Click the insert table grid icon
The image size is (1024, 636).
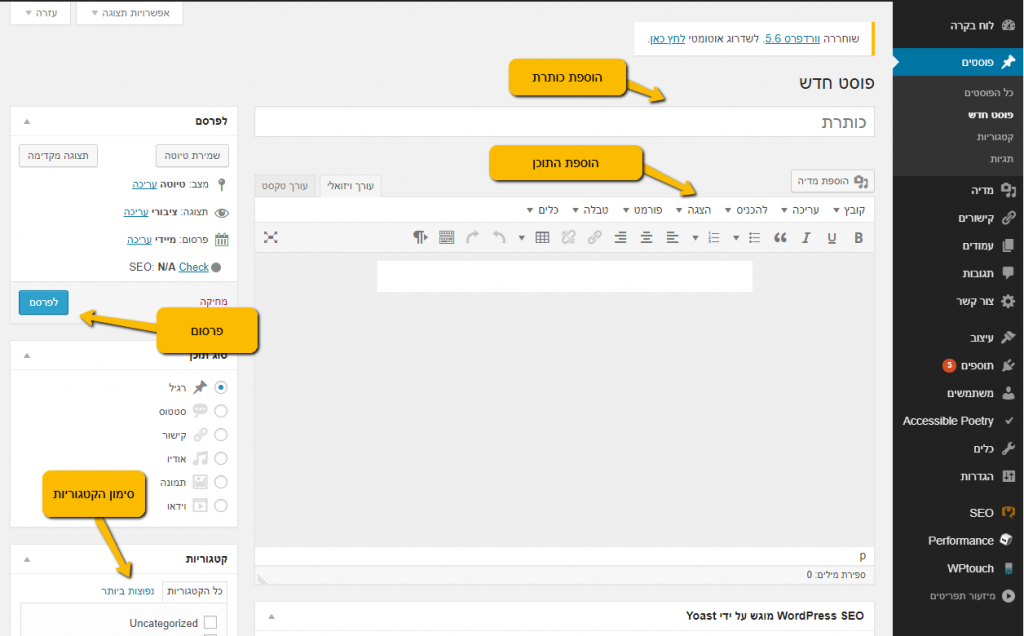tap(542, 237)
